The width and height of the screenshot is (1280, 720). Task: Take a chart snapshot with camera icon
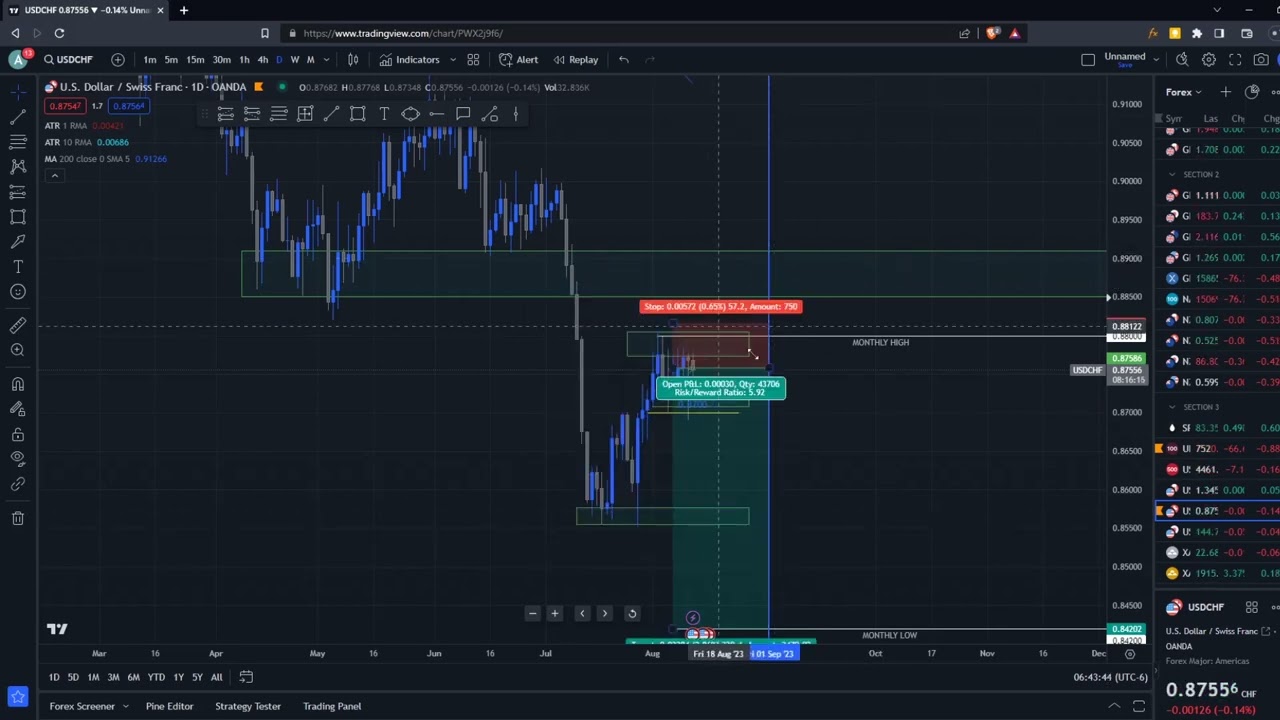pos(1261,60)
